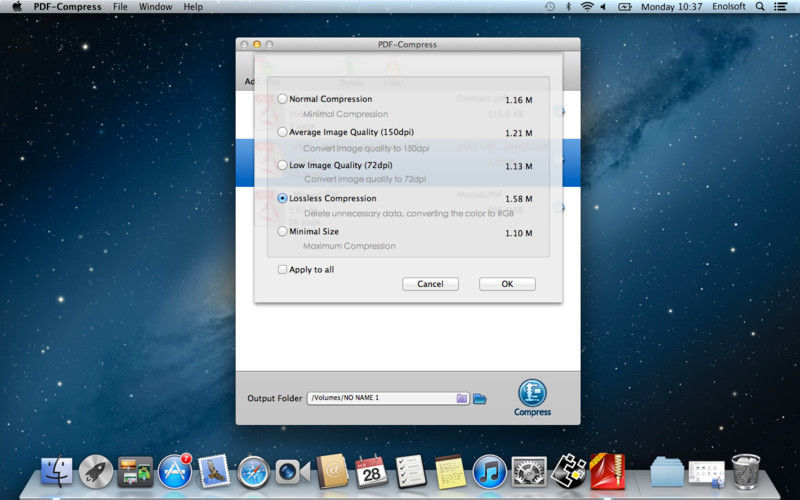Open Mail stamp icon in Dock
The image size is (800, 500).
click(214, 471)
